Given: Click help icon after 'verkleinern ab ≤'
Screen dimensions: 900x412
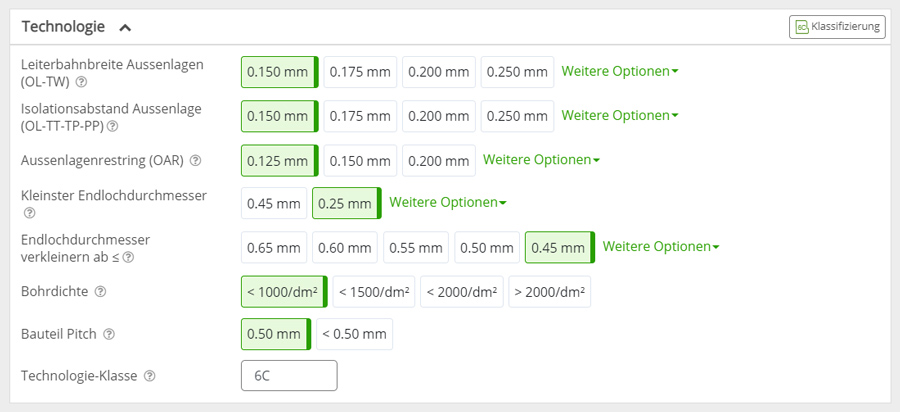Looking at the screenshot, I should (128, 257).
